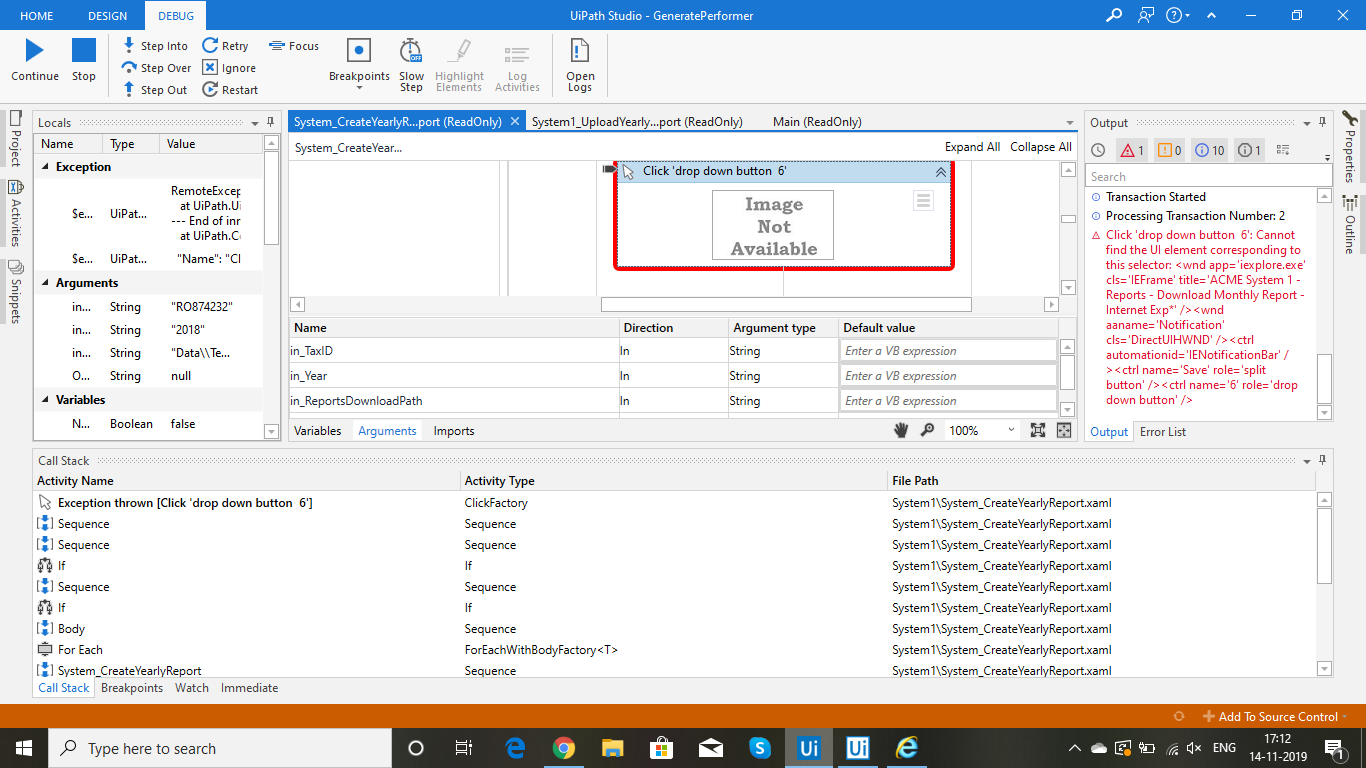The image size is (1366, 768).
Task: Stop the debug session
Action: point(84,60)
